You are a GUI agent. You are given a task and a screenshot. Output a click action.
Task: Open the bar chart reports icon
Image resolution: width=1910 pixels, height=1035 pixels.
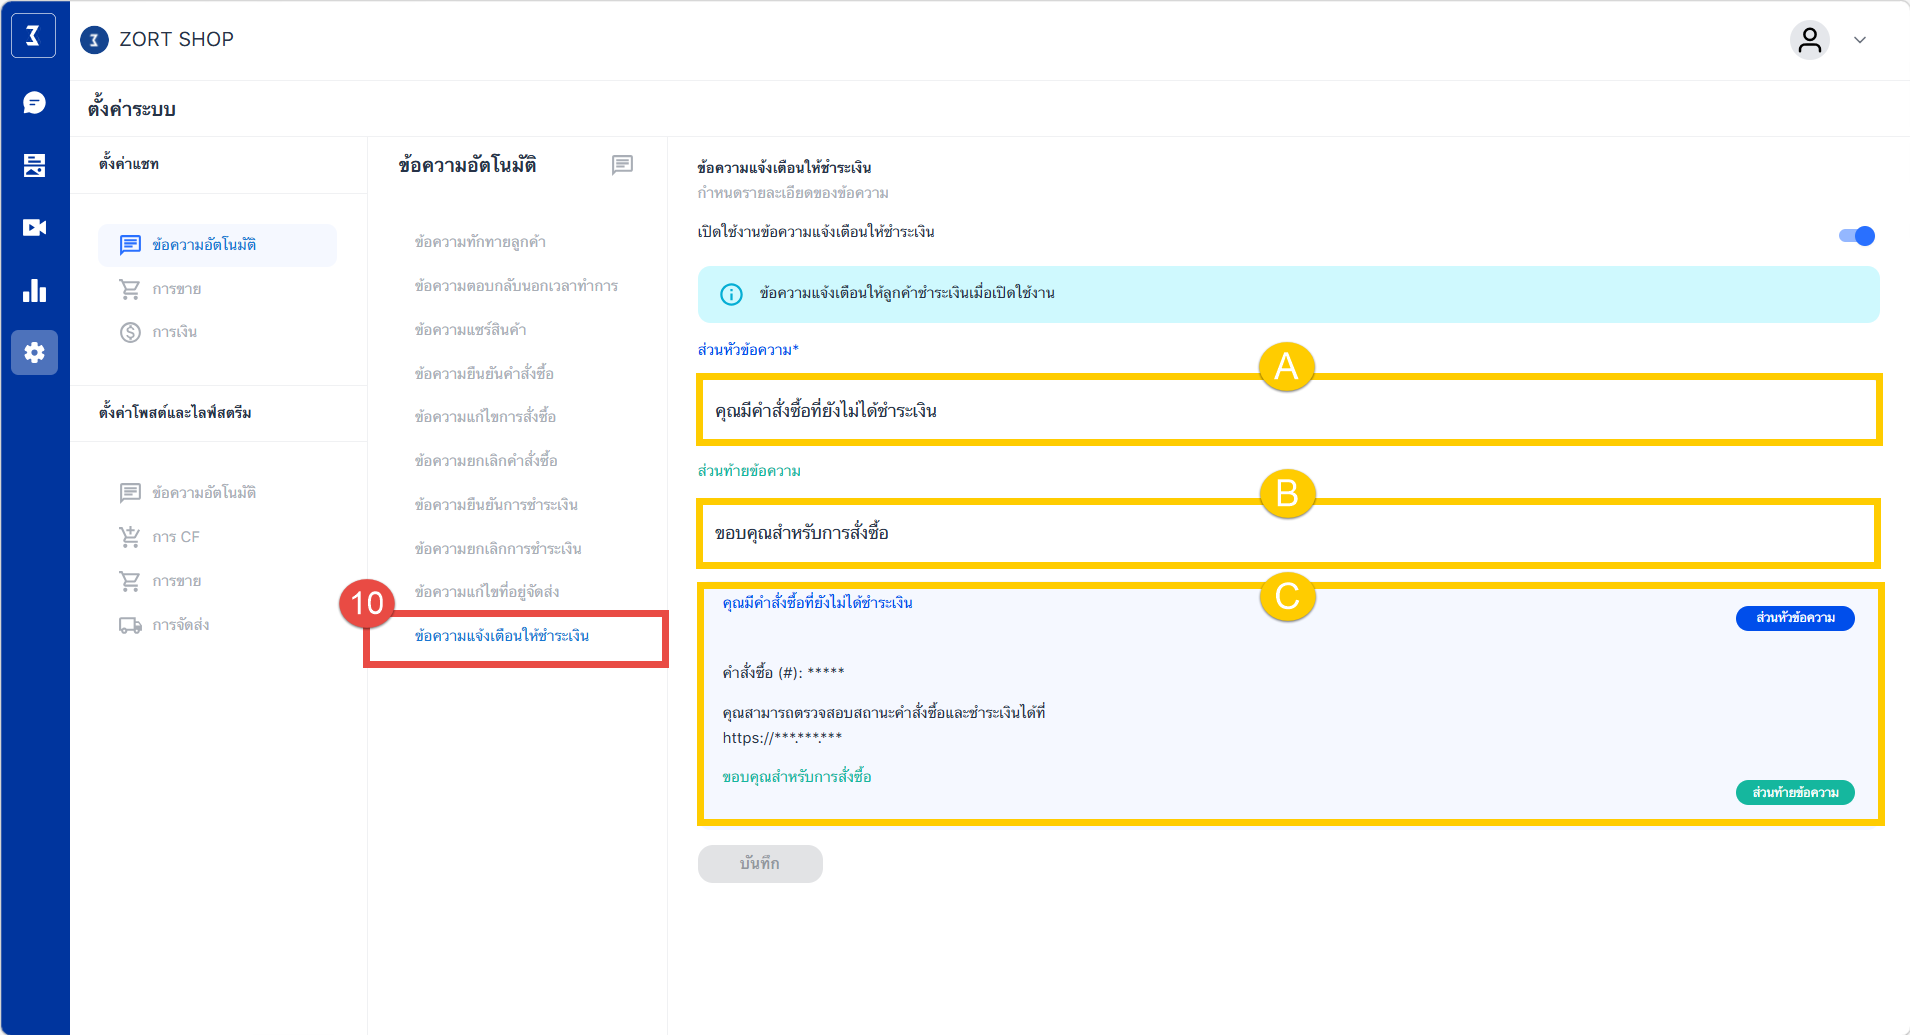pyautogui.click(x=34, y=291)
